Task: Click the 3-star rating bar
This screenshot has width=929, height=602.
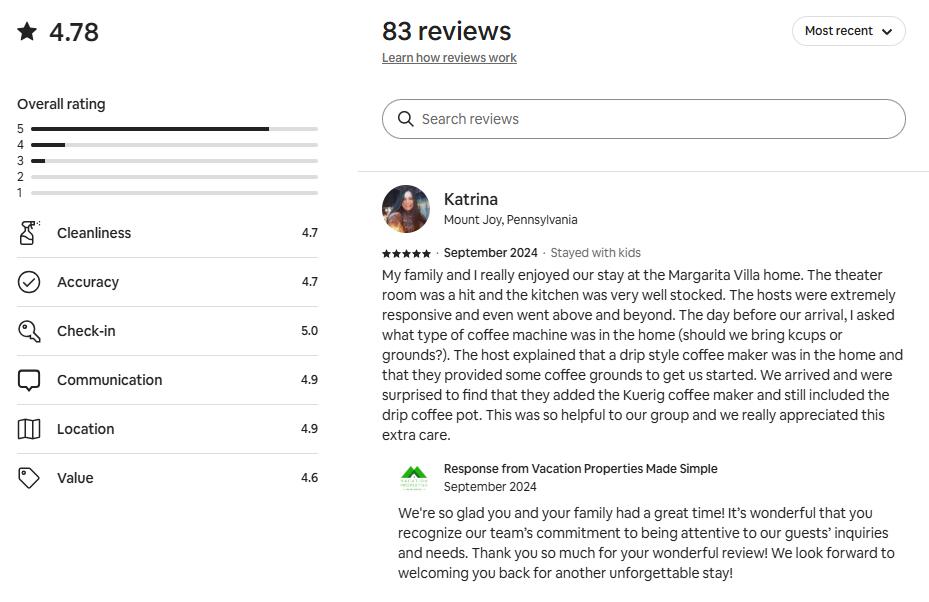Action: [x=174, y=161]
